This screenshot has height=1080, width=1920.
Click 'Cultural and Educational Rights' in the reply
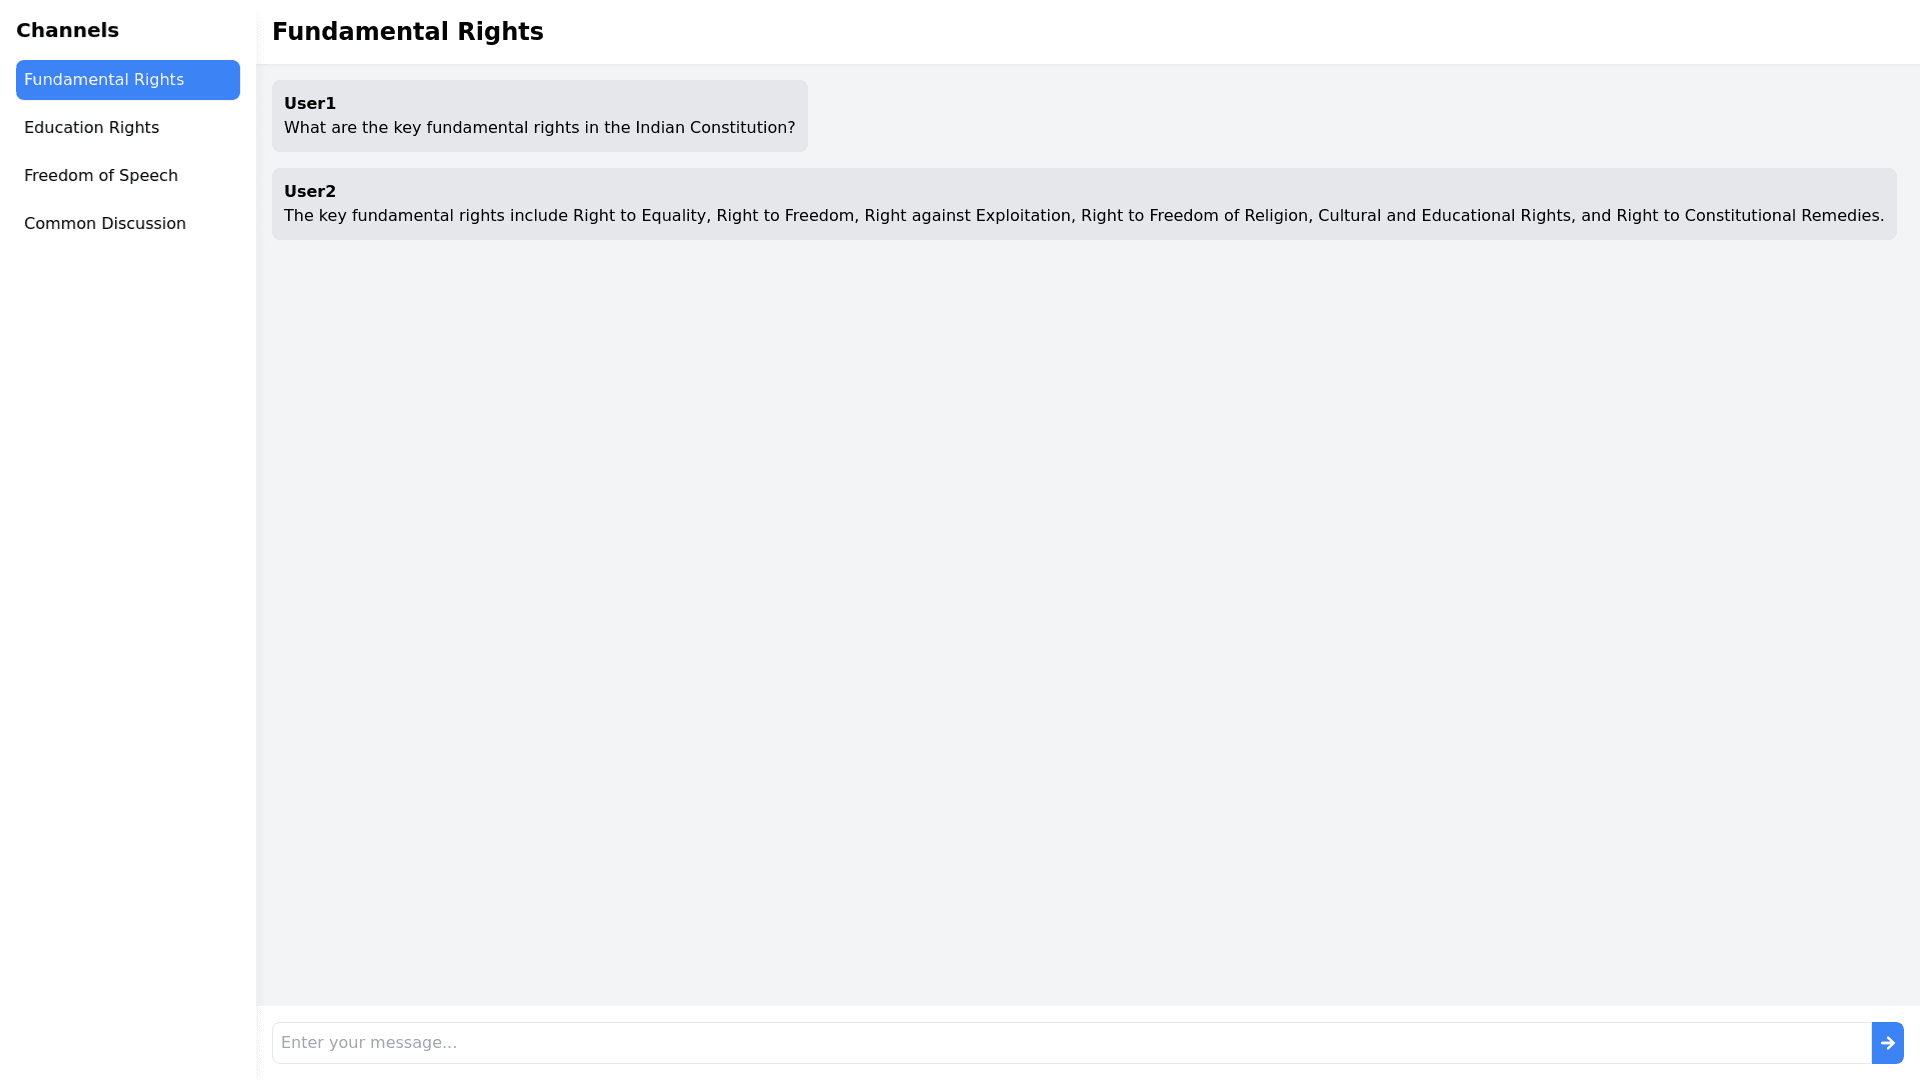coord(1444,216)
